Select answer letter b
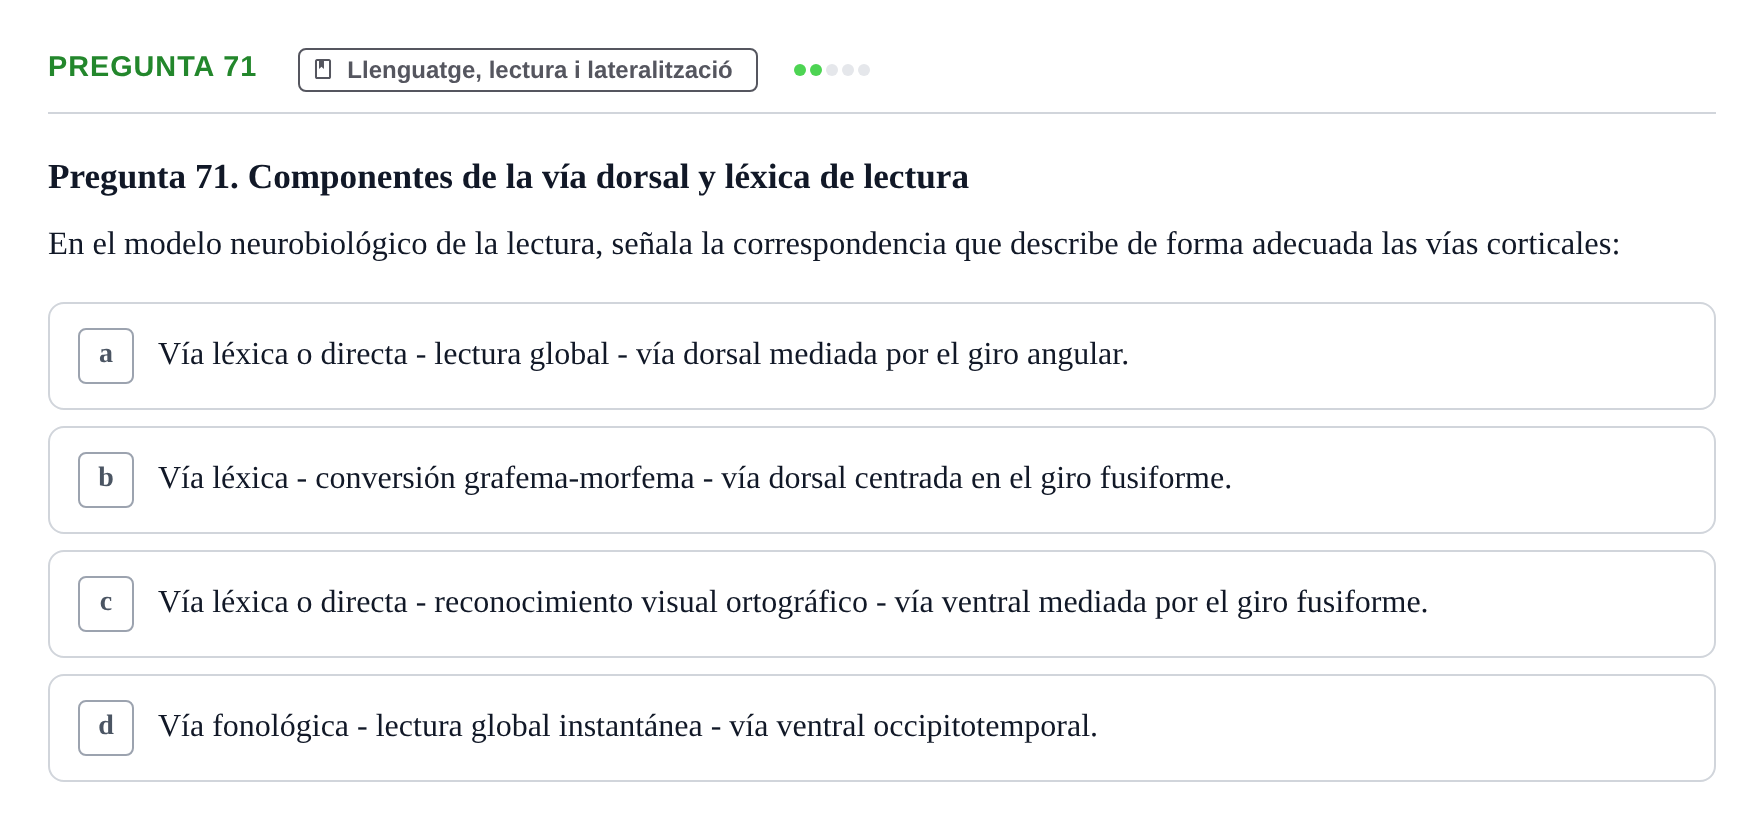Screen dimensions: 1764x830 [106, 480]
